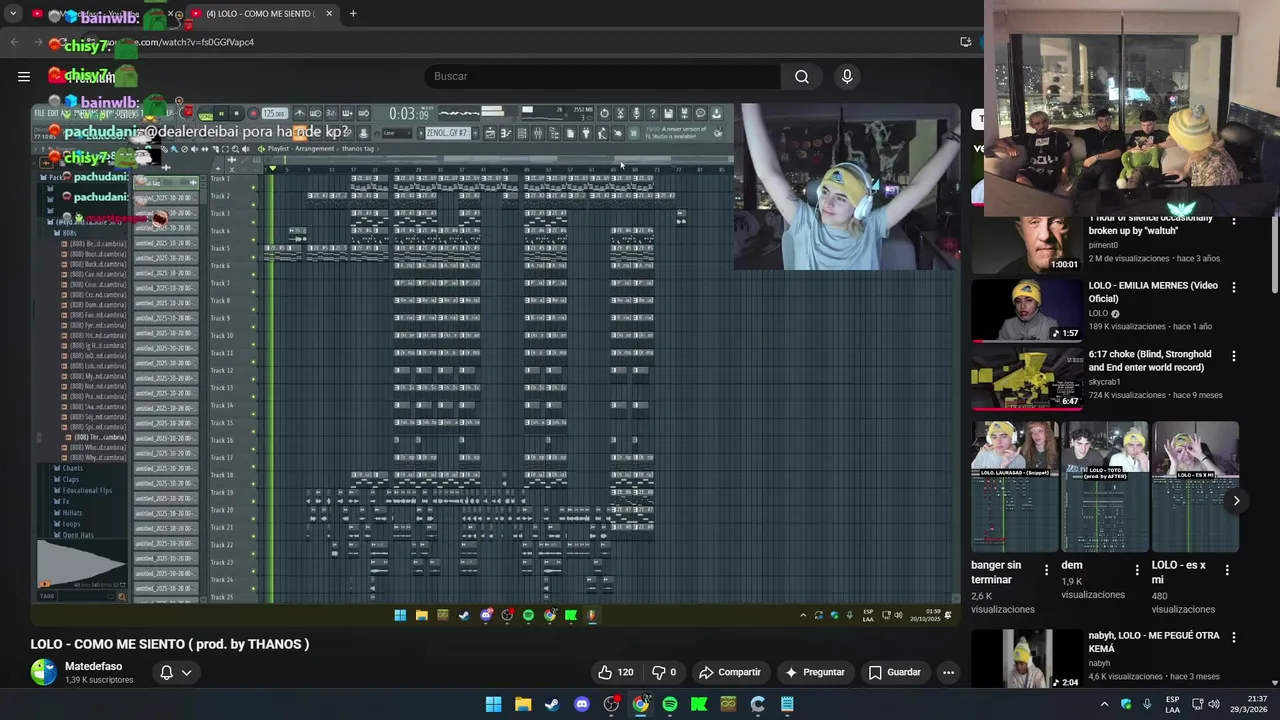Show hidden icons in system tray
Viewport: 1280px width, 720px height.
pyautogui.click(x=1105, y=704)
